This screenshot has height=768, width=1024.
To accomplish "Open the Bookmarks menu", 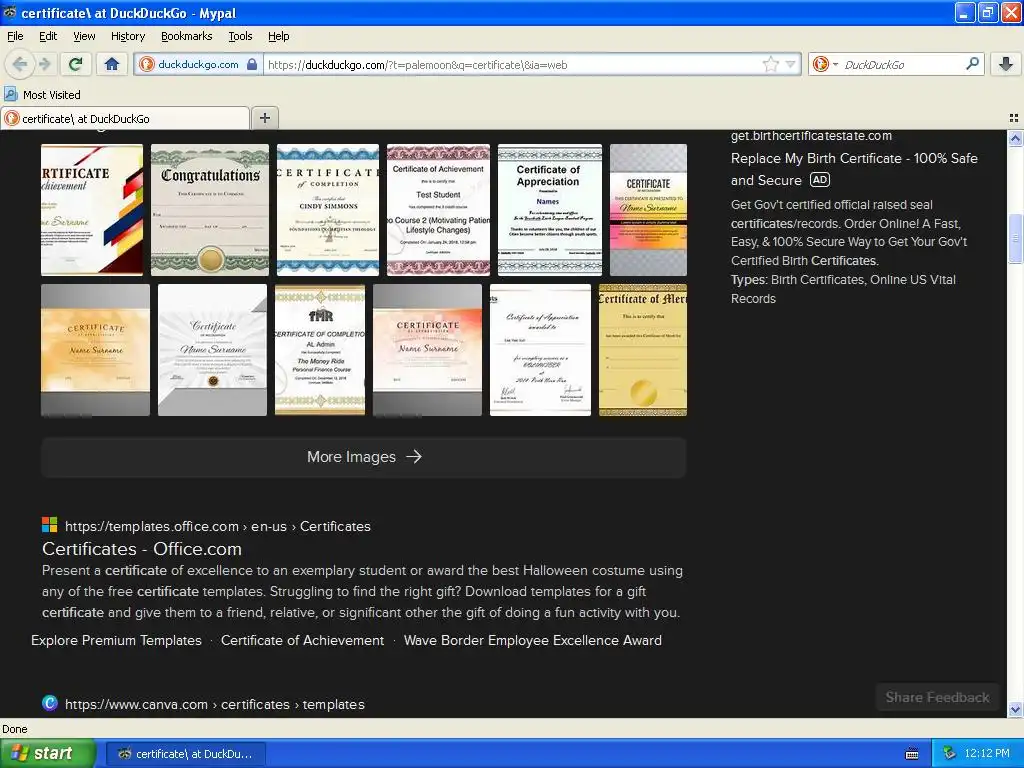I will 187,36.
